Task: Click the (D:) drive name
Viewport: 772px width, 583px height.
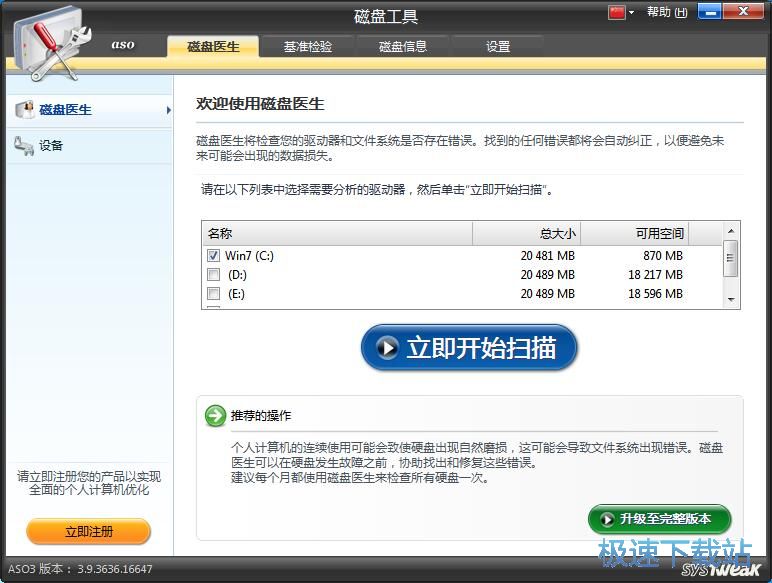Action: point(237,275)
